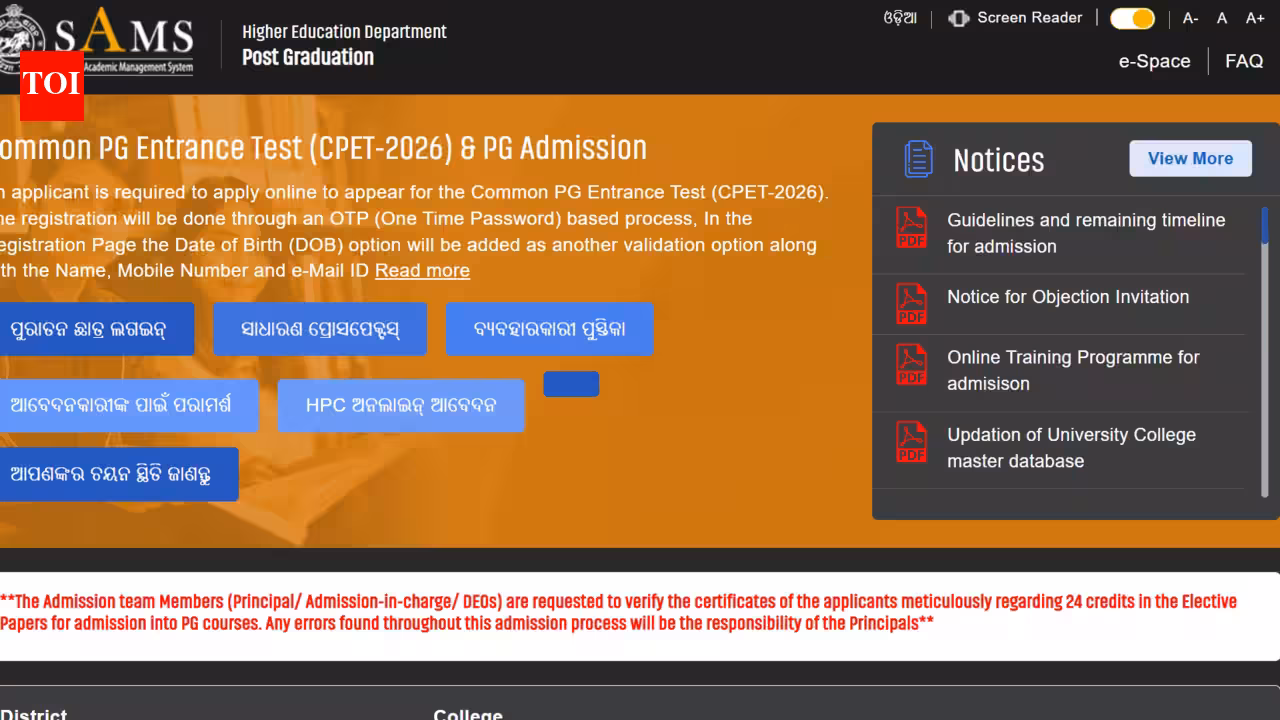Click the CPET-2026 & PG Admission heading

[x=323, y=148]
